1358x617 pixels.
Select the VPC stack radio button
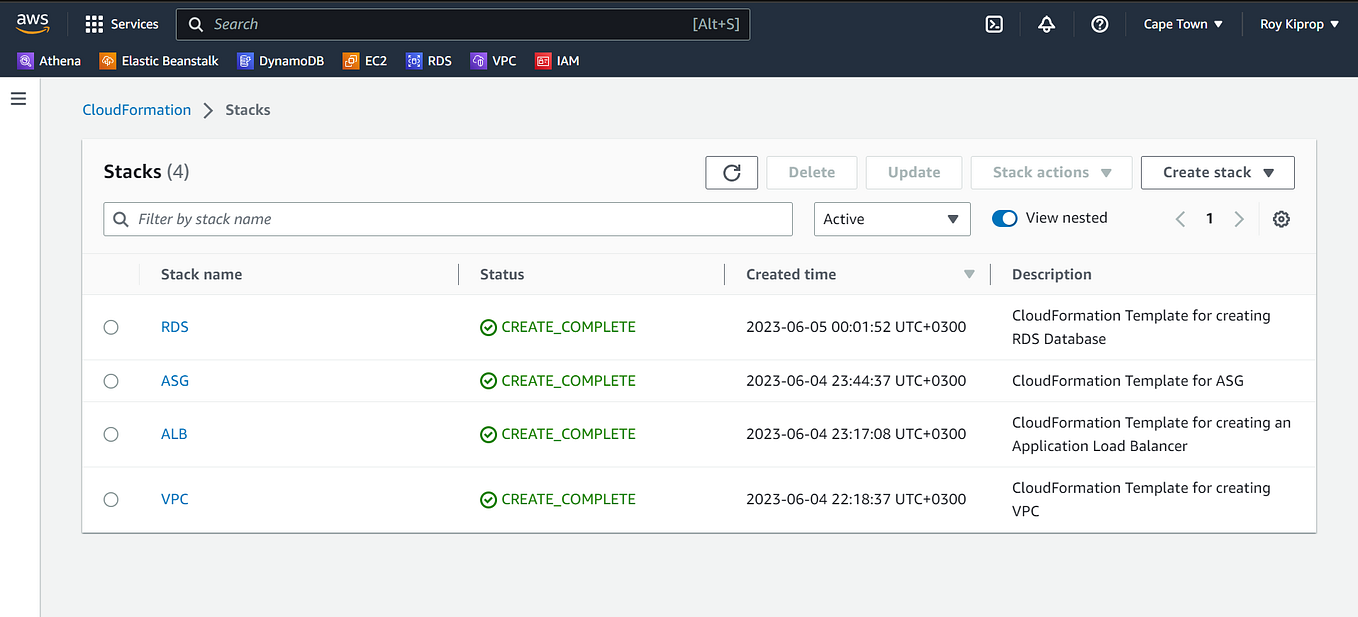coord(110,499)
